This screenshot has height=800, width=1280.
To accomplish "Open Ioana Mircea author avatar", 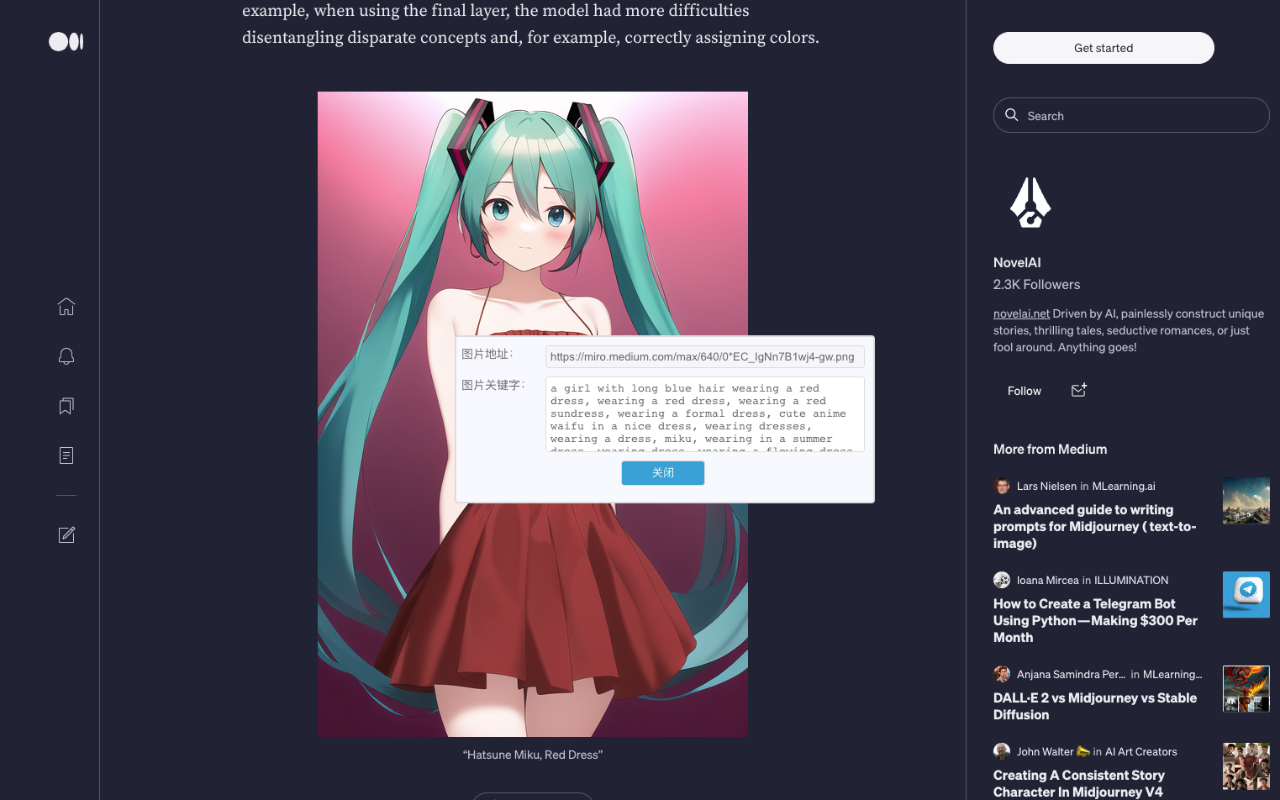I will (1002, 580).
